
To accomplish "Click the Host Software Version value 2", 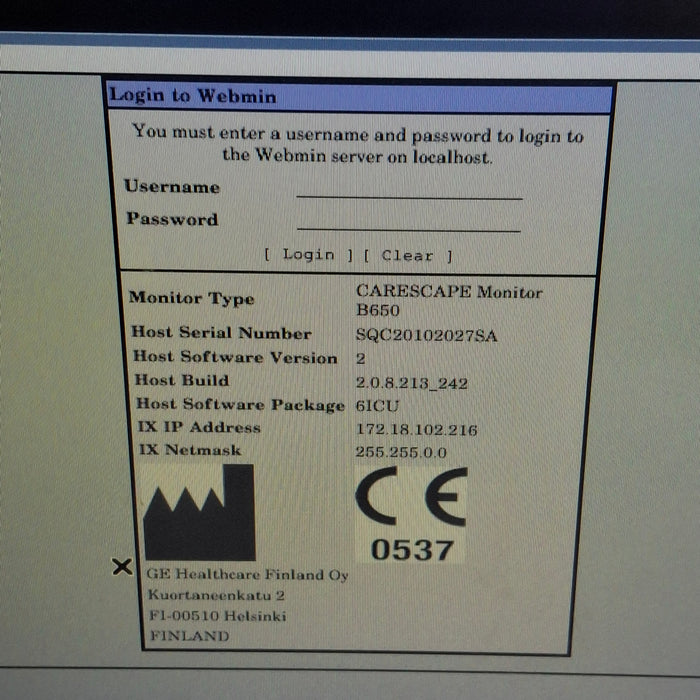I will point(361,358).
